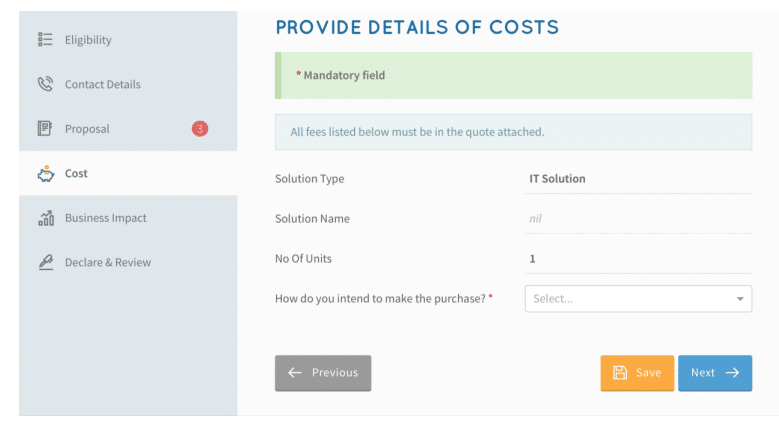Click the right arrow on Next button
779x427 pixels.
pyautogui.click(x=732, y=373)
